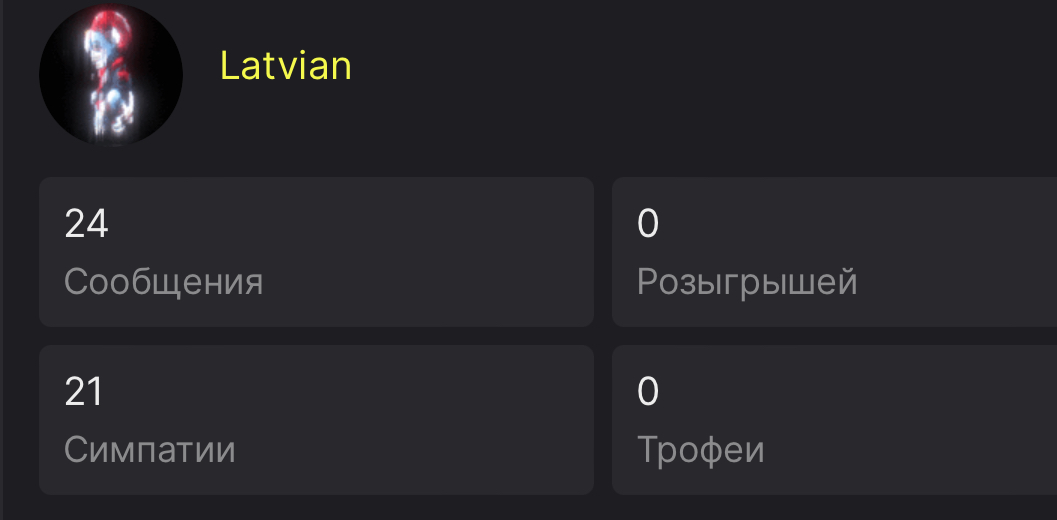The height and width of the screenshot is (520, 1057).
Task: Click the yellow Latvian profile name
Action: (285, 67)
